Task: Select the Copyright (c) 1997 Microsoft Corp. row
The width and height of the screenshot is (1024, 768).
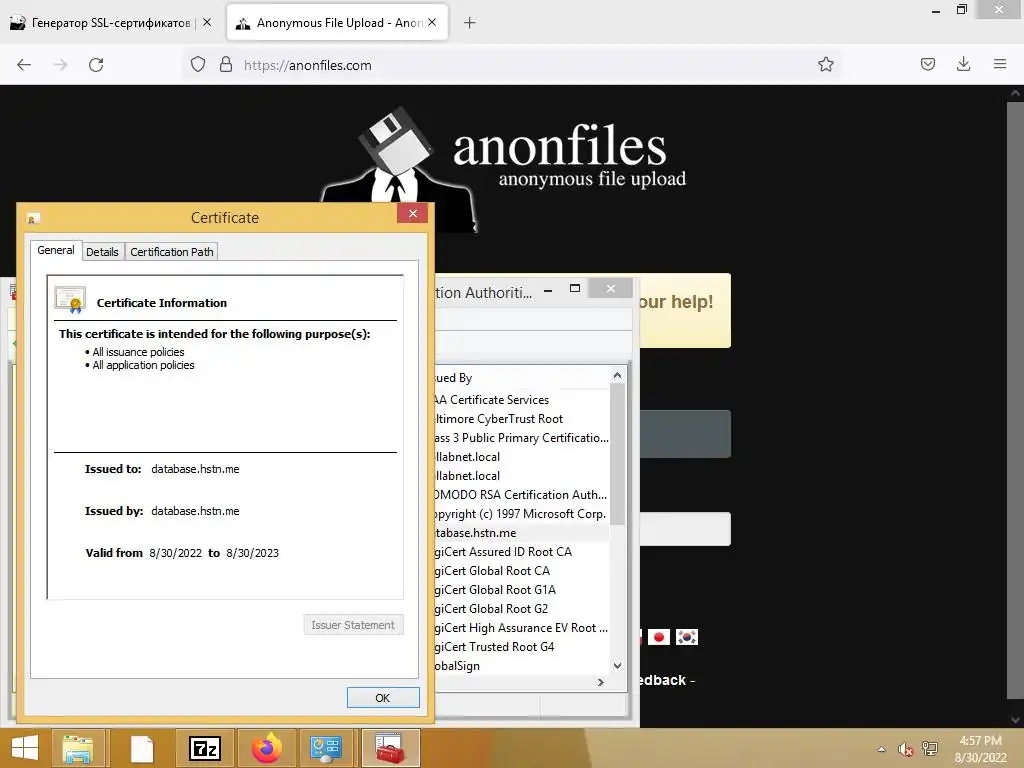Action: 521,514
